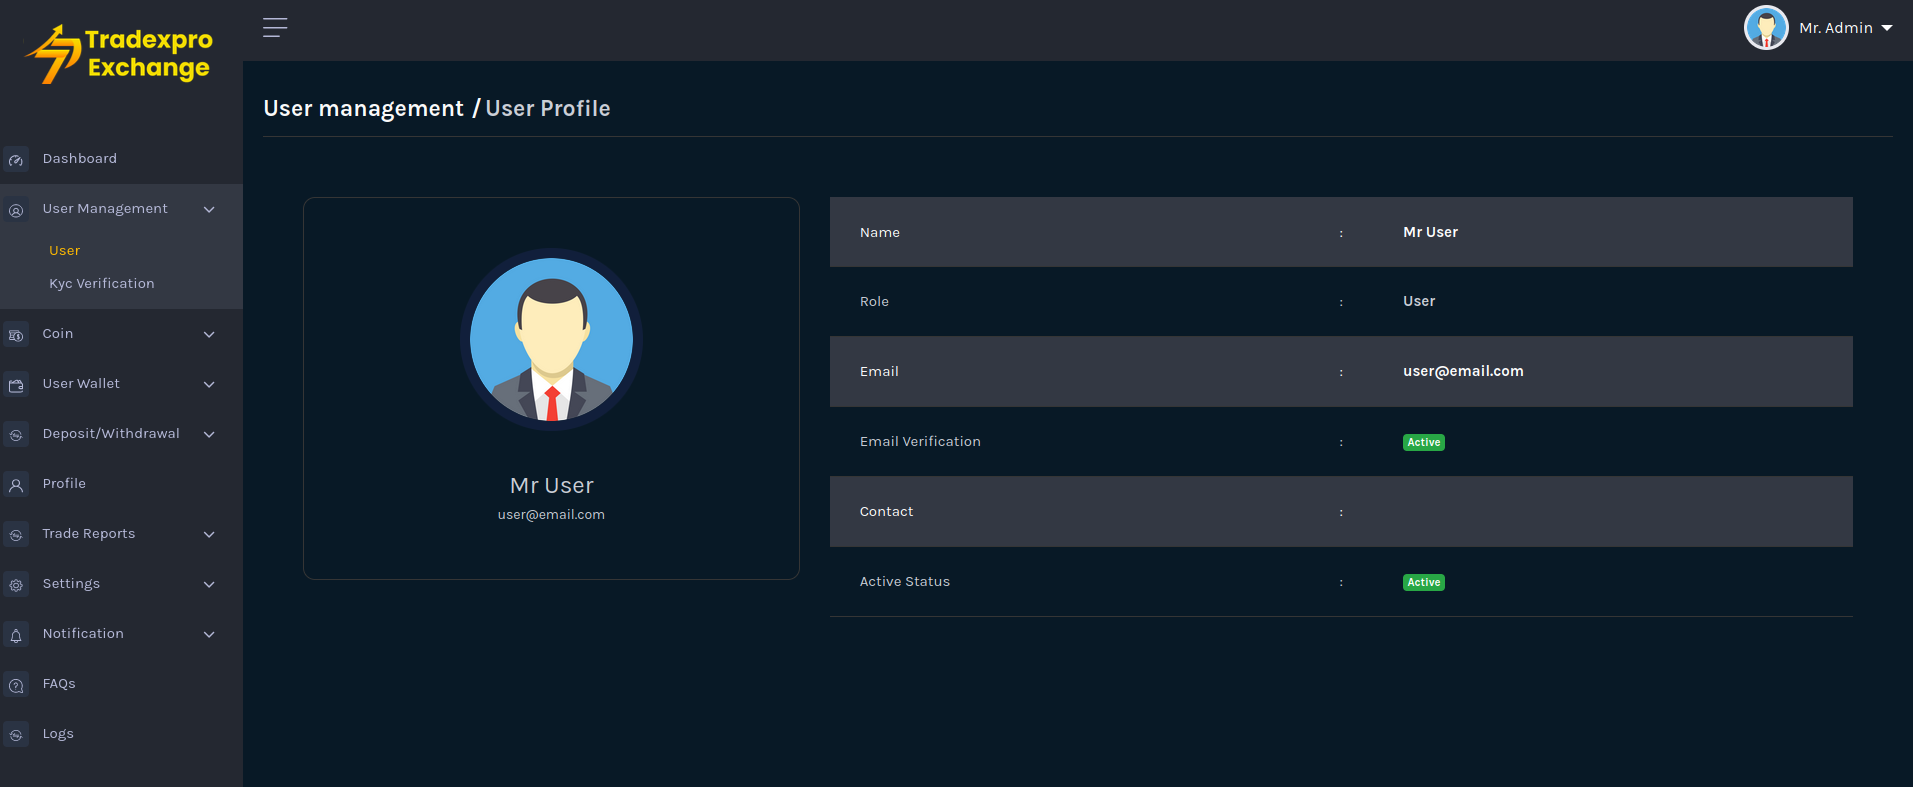Screen dimensions: 1913x787
Task: Click the Tradexpro Exchange logo
Action: [x=120, y=54]
